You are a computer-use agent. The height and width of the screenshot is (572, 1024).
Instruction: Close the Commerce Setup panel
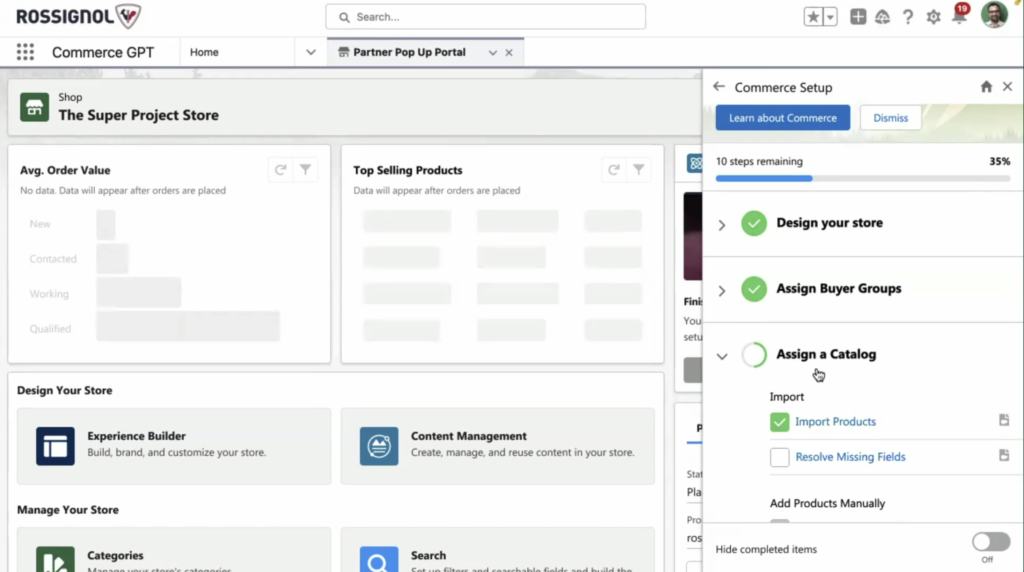click(x=1008, y=87)
